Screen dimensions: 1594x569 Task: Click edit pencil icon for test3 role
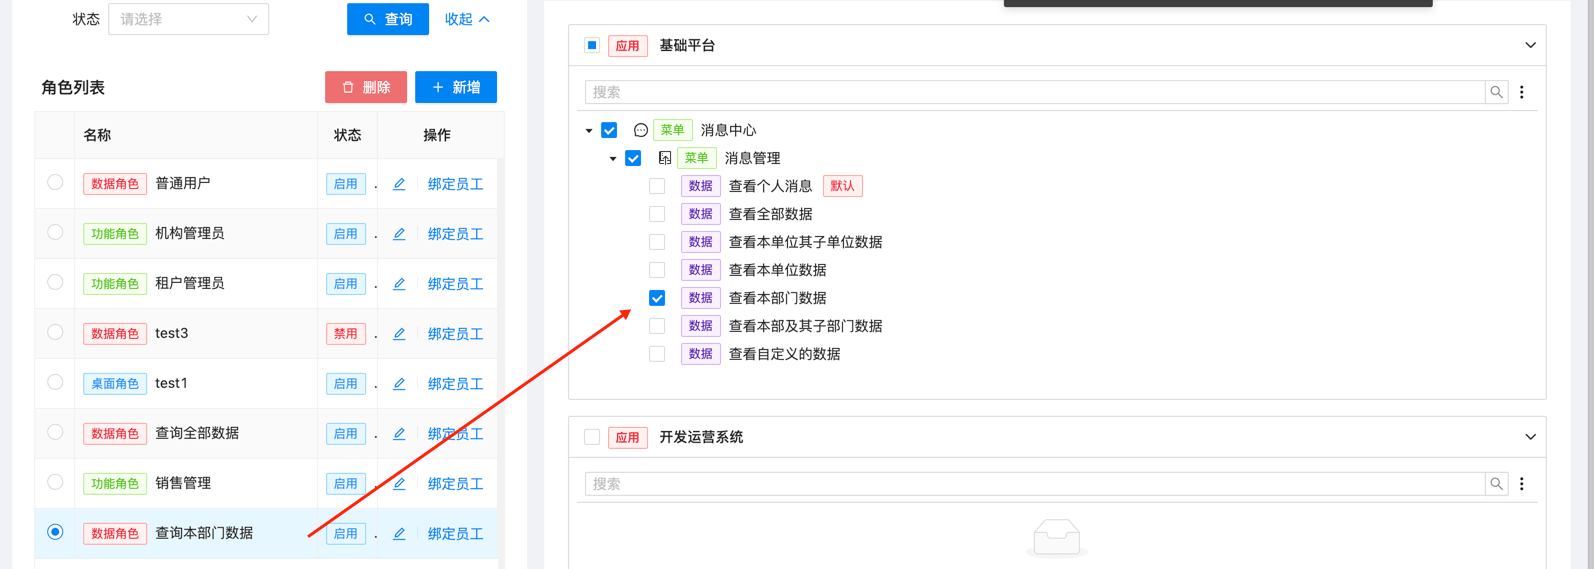(399, 334)
